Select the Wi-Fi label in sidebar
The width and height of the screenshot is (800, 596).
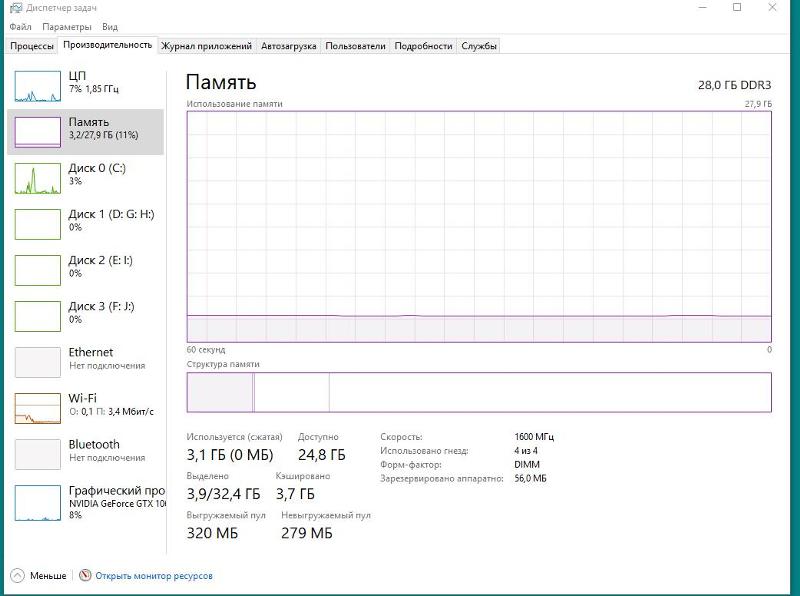83,398
